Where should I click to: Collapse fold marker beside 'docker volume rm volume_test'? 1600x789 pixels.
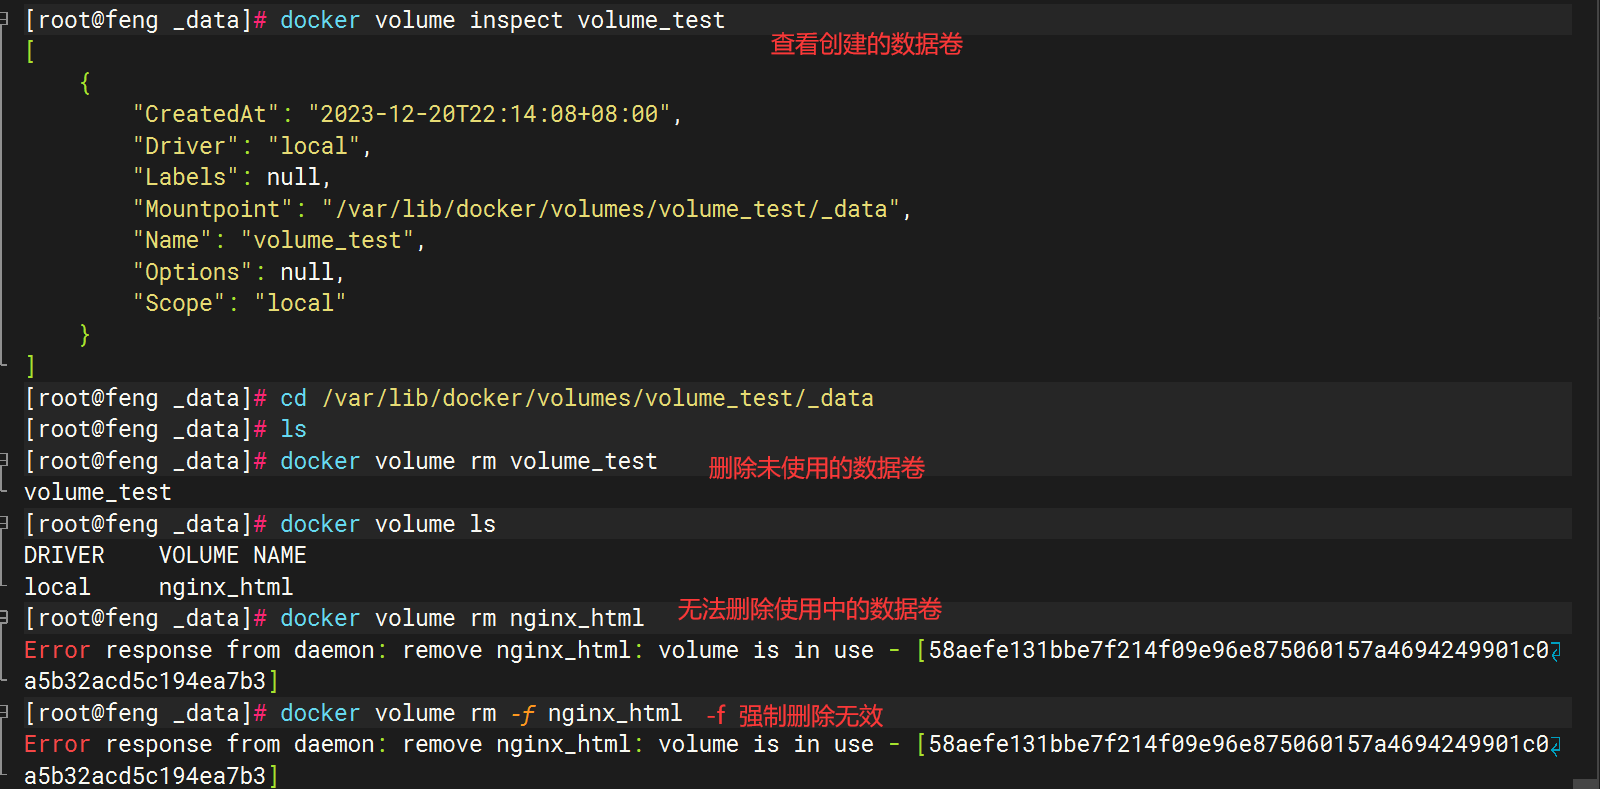point(4,460)
